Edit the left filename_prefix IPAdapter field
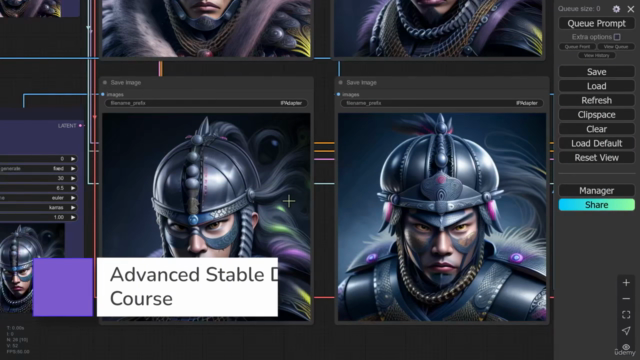 coord(206,103)
